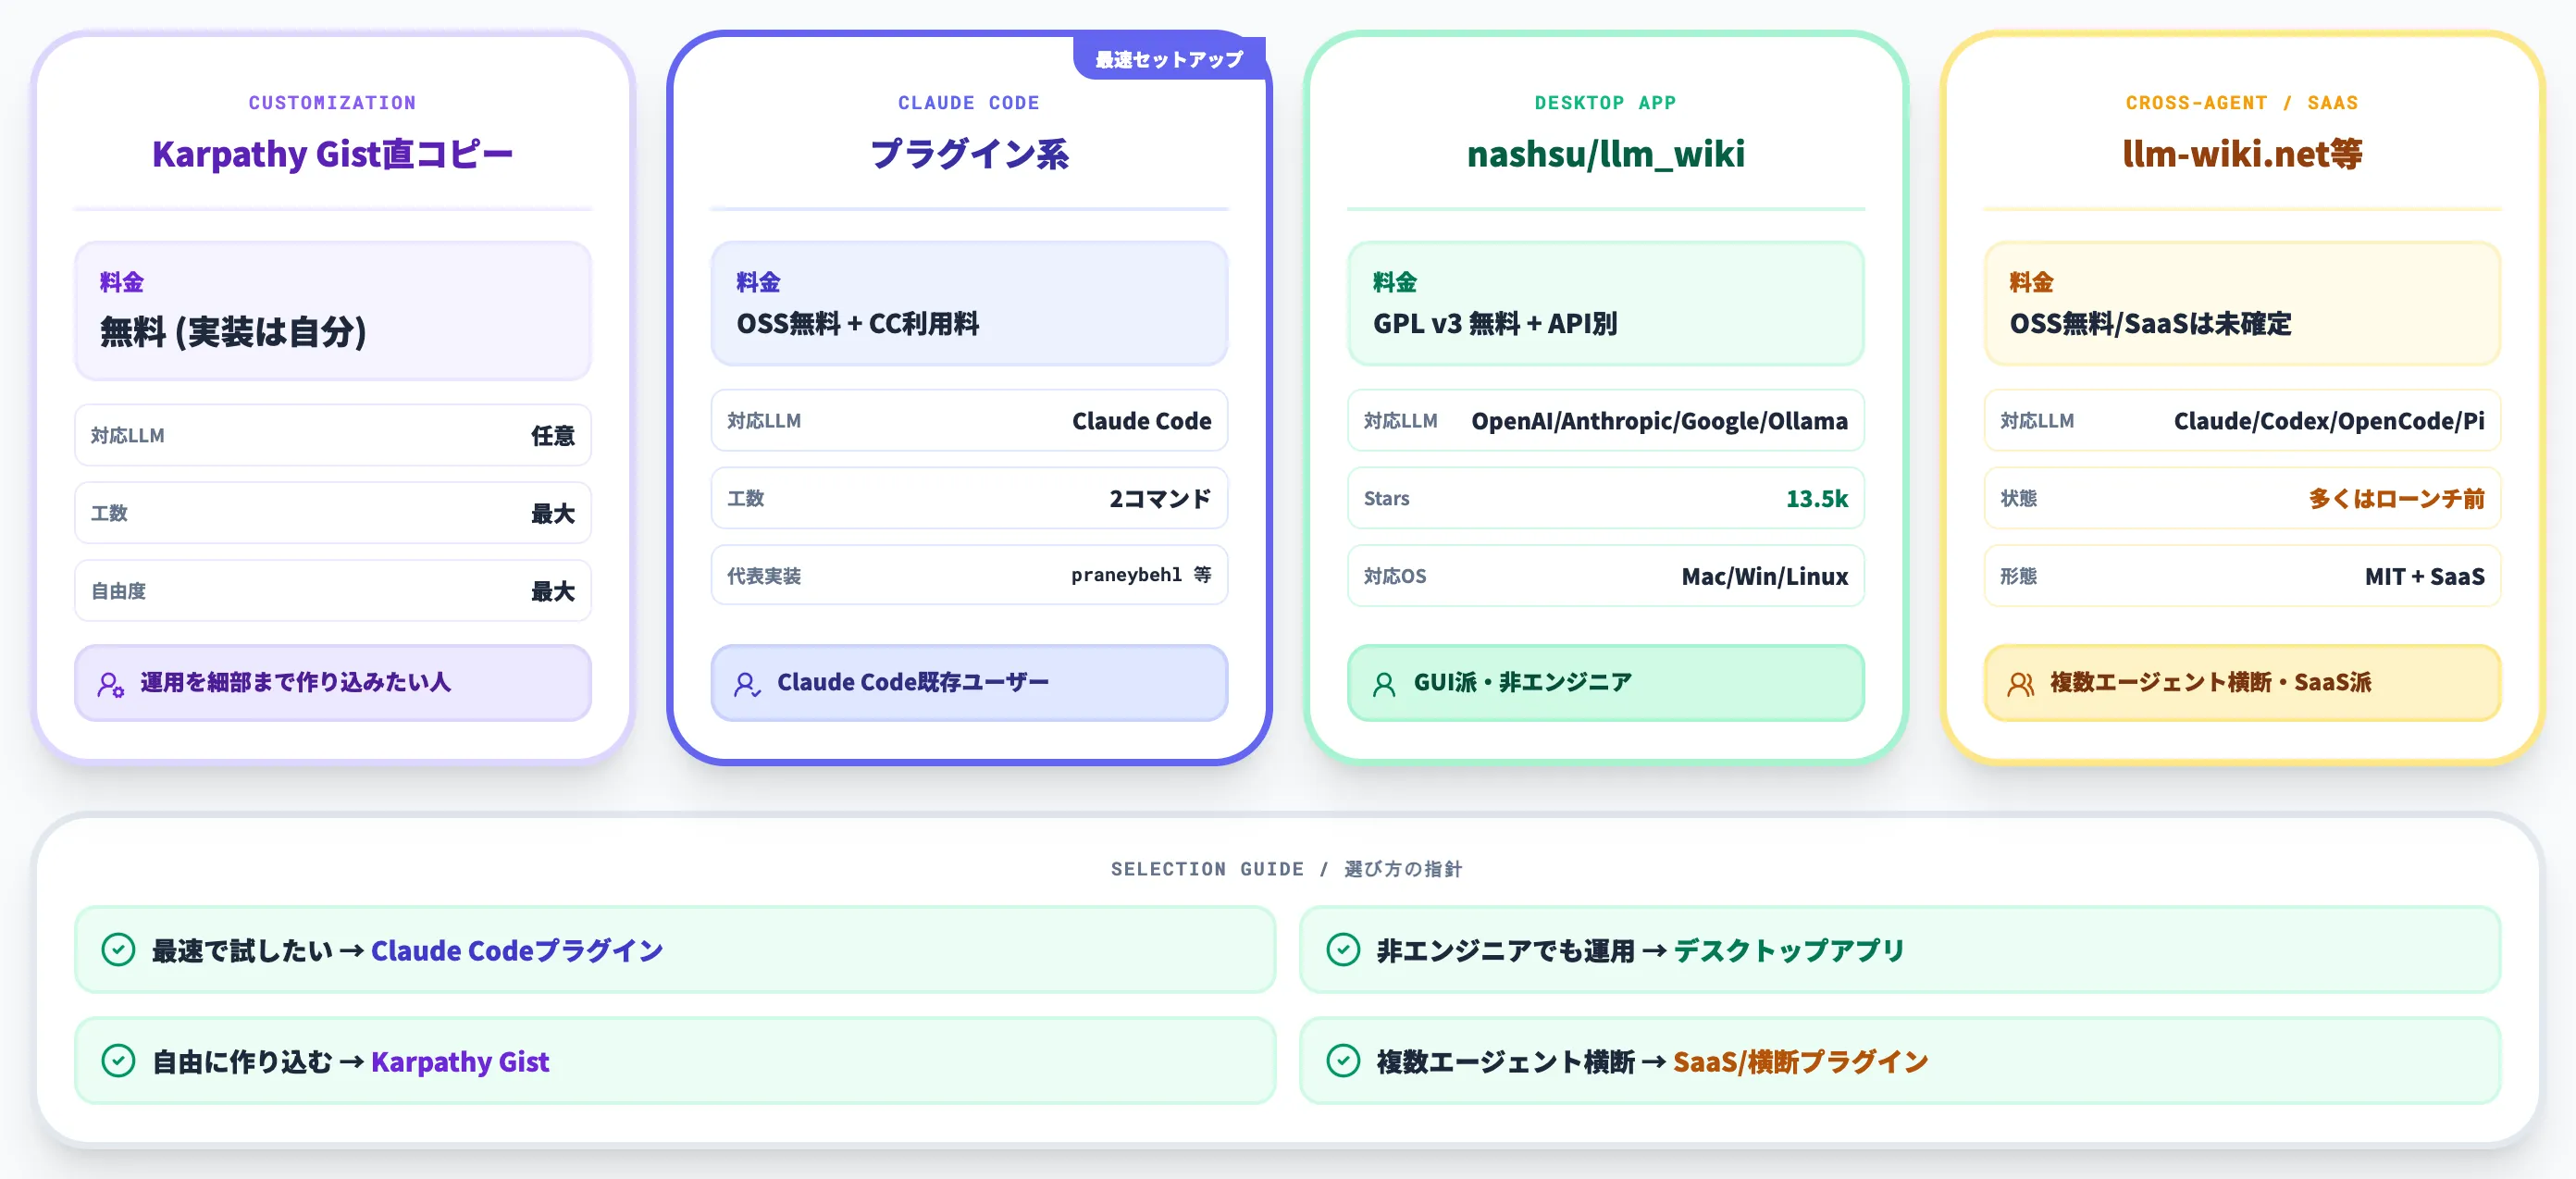
Task: Click the Karpathy Gist直コピー card title
Action: (333, 154)
